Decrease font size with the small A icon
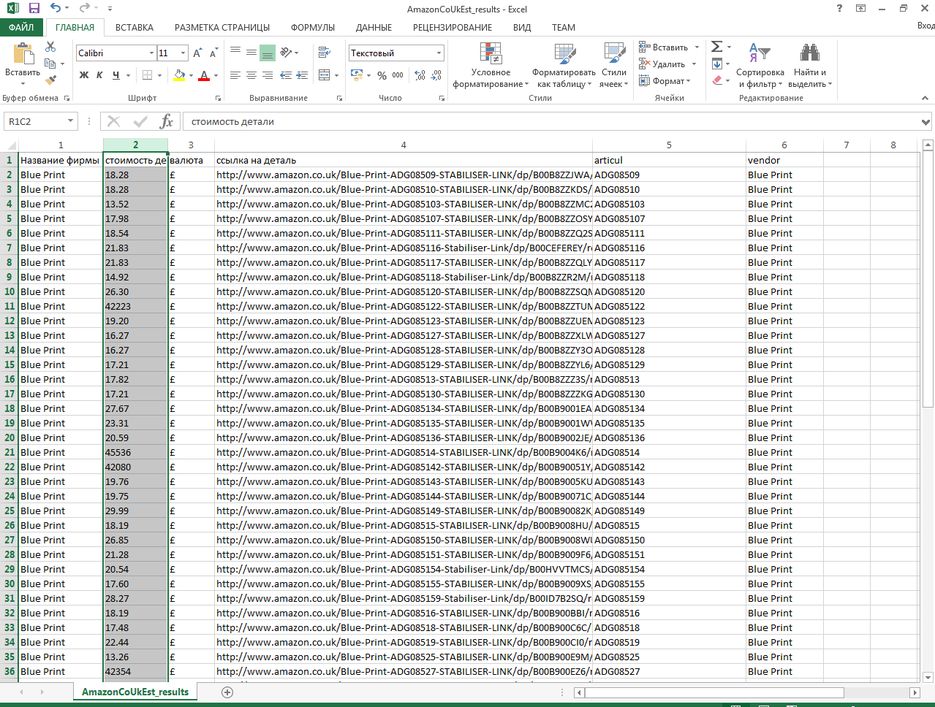The width and height of the screenshot is (935, 707). 213,53
